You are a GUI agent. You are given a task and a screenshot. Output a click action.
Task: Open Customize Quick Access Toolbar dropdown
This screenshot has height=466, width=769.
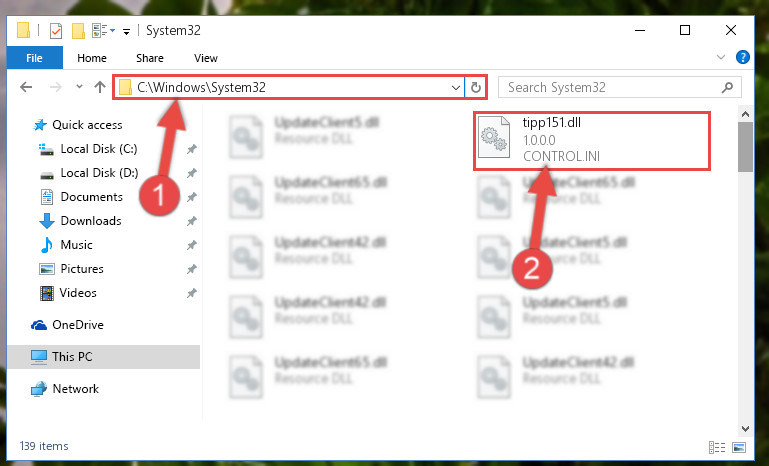click(x=126, y=32)
